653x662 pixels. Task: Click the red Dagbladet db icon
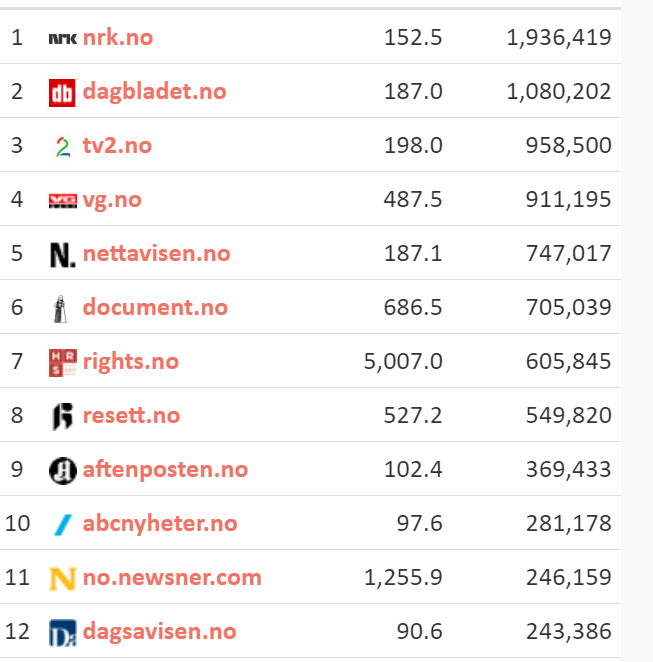point(62,92)
